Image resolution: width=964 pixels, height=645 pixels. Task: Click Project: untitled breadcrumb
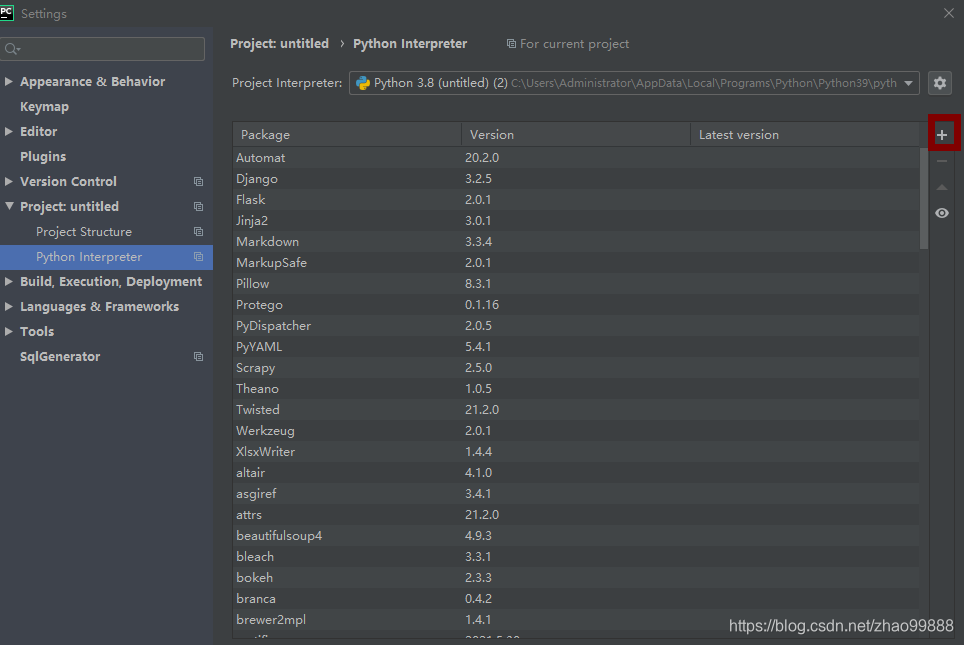click(x=279, y=44)
